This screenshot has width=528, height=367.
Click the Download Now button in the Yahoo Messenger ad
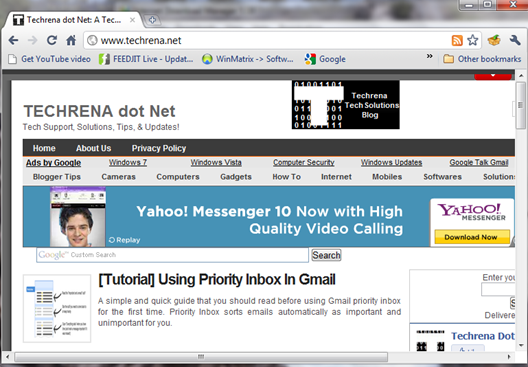coord(472,237)
